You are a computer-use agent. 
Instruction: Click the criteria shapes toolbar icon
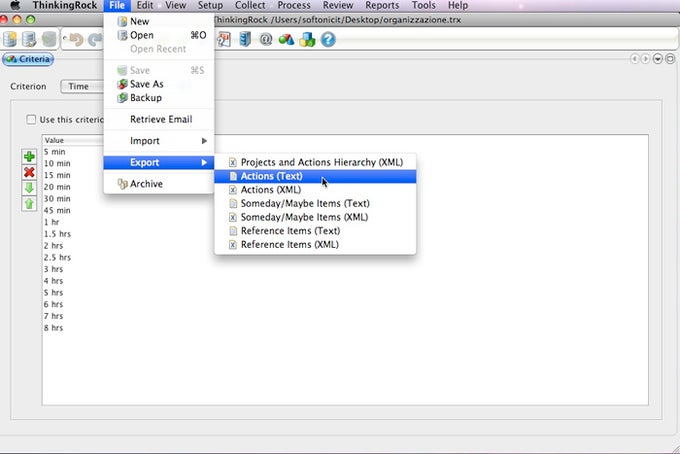coord(286,40)
